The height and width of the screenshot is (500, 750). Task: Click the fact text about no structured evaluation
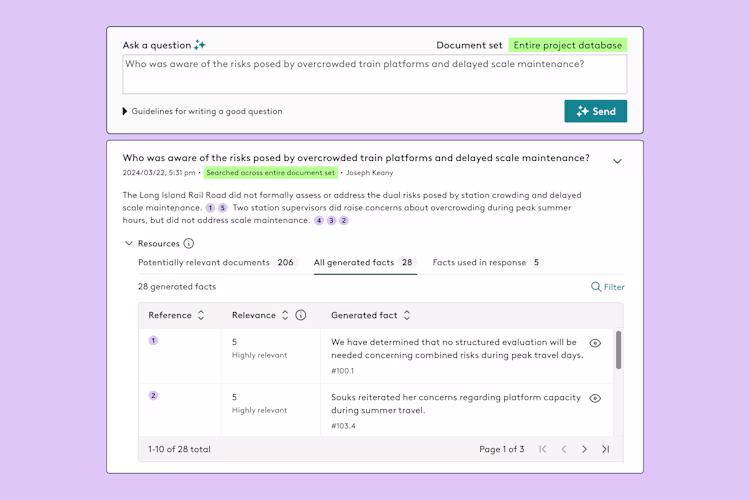tap(457, 348)
